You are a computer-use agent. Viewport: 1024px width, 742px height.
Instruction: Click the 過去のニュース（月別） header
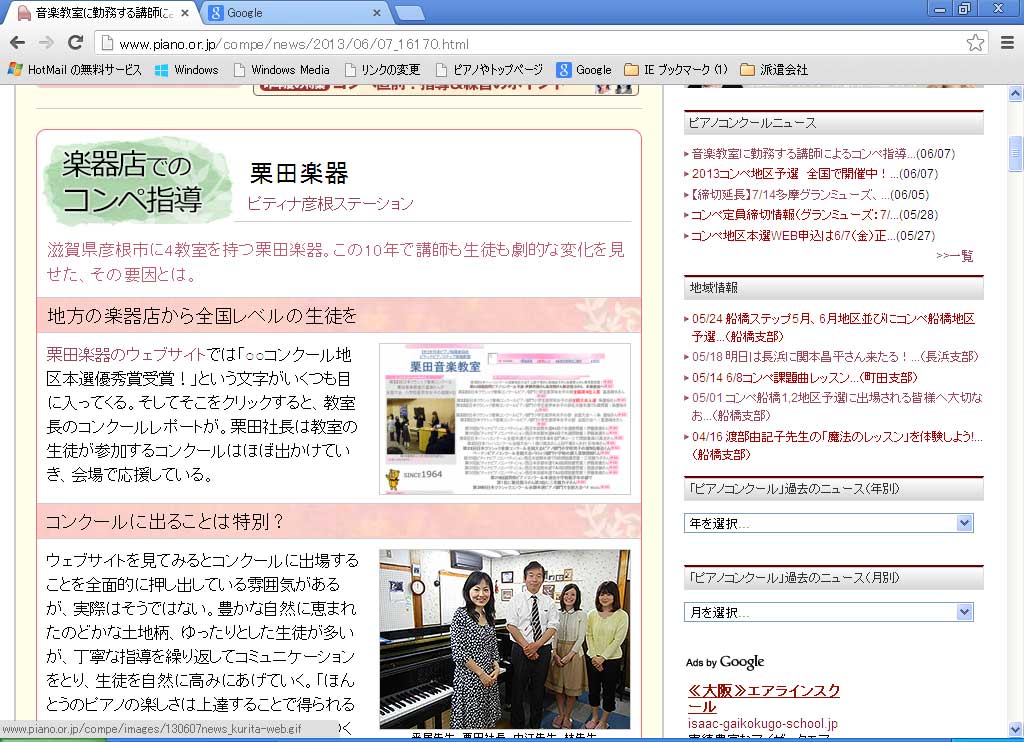[833, 577]
